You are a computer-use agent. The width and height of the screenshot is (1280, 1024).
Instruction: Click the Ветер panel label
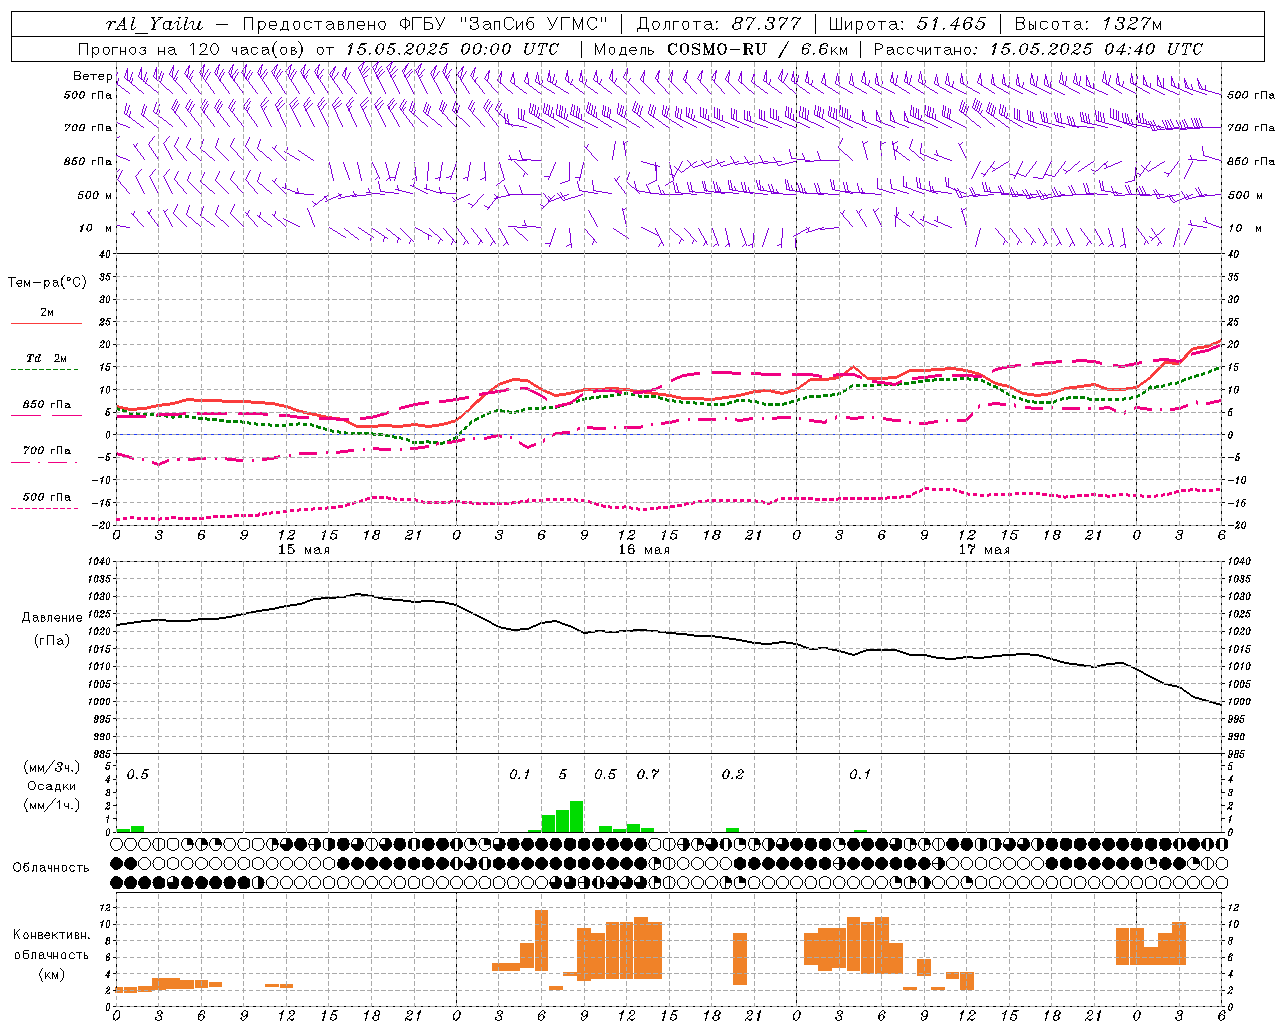coord(92,76)
